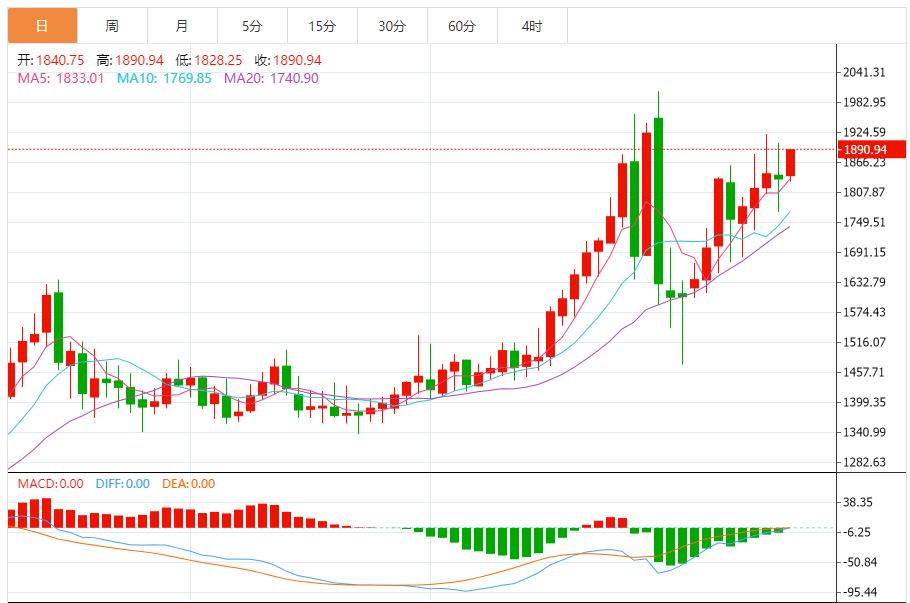This screenshot has height=603, width=910.
Task: Click the MA5: 1833.01 indicator label
Action: coord(61,78)
